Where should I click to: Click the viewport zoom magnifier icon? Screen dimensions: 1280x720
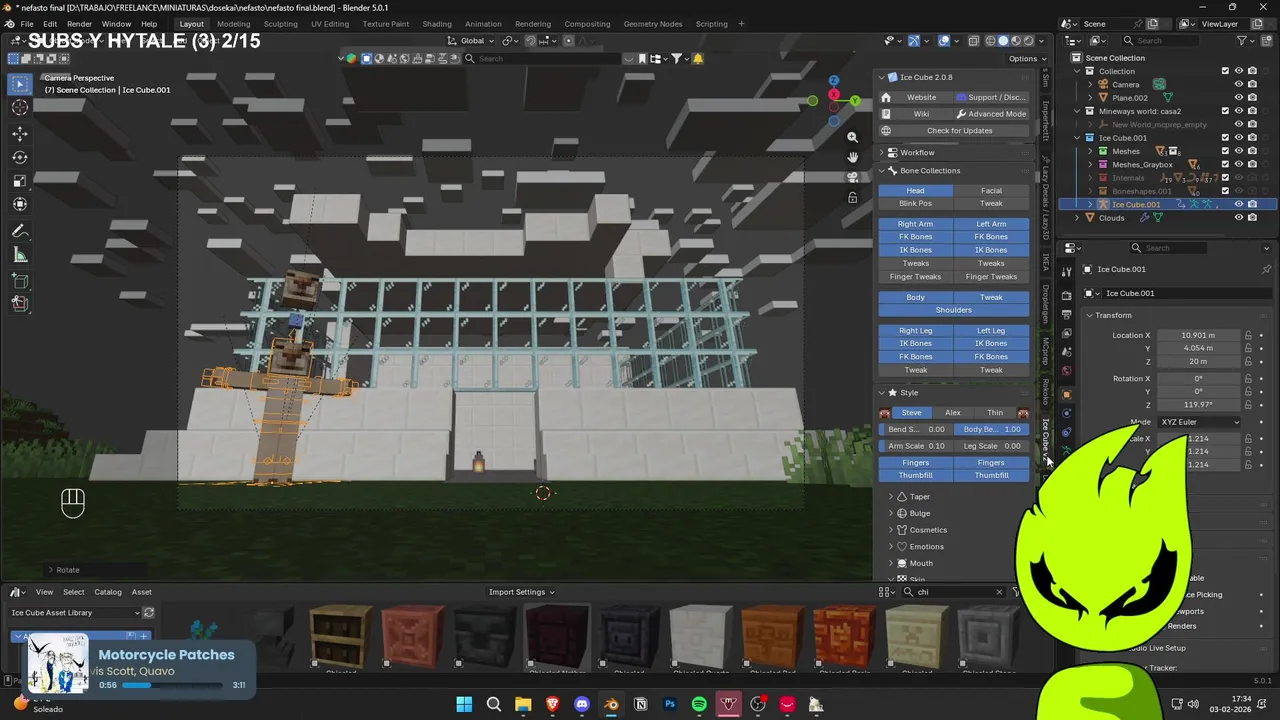tap(852, 137)
